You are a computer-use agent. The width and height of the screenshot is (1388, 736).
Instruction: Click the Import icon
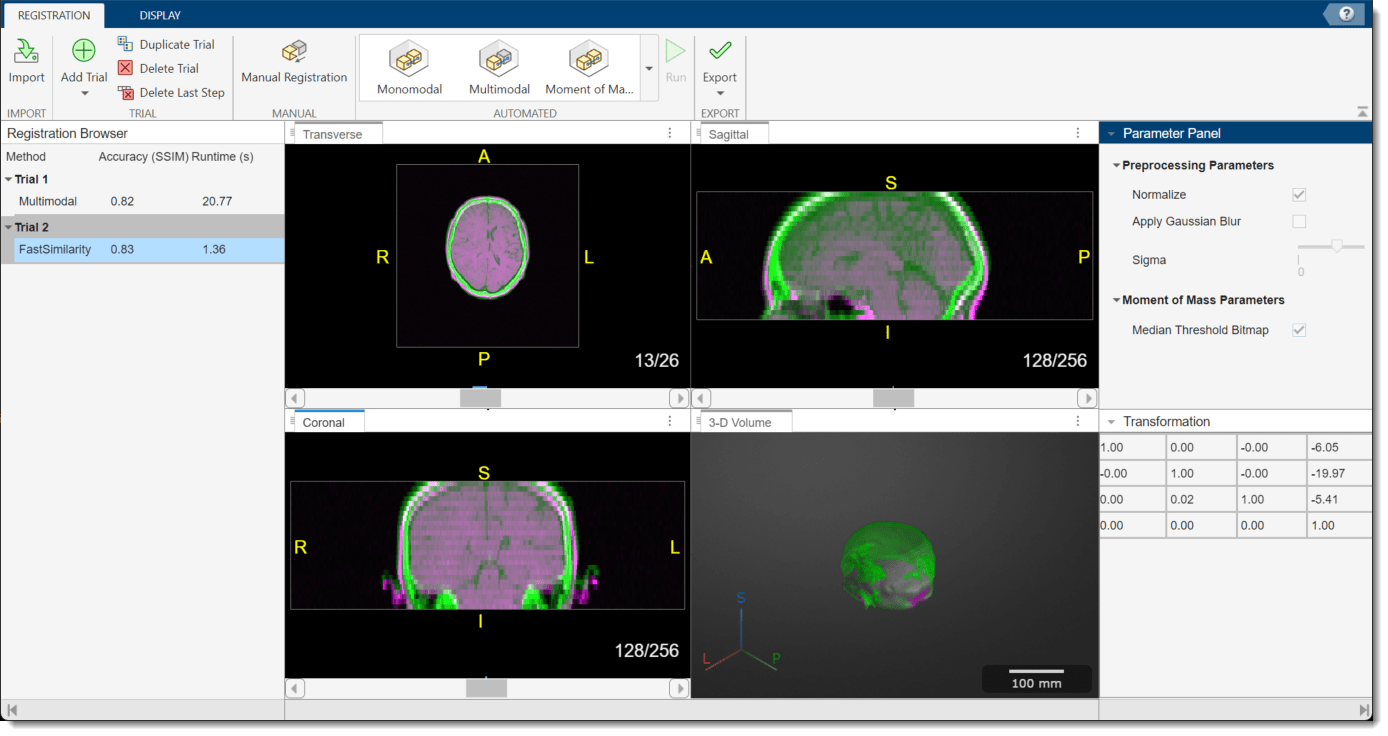point(27,53)
